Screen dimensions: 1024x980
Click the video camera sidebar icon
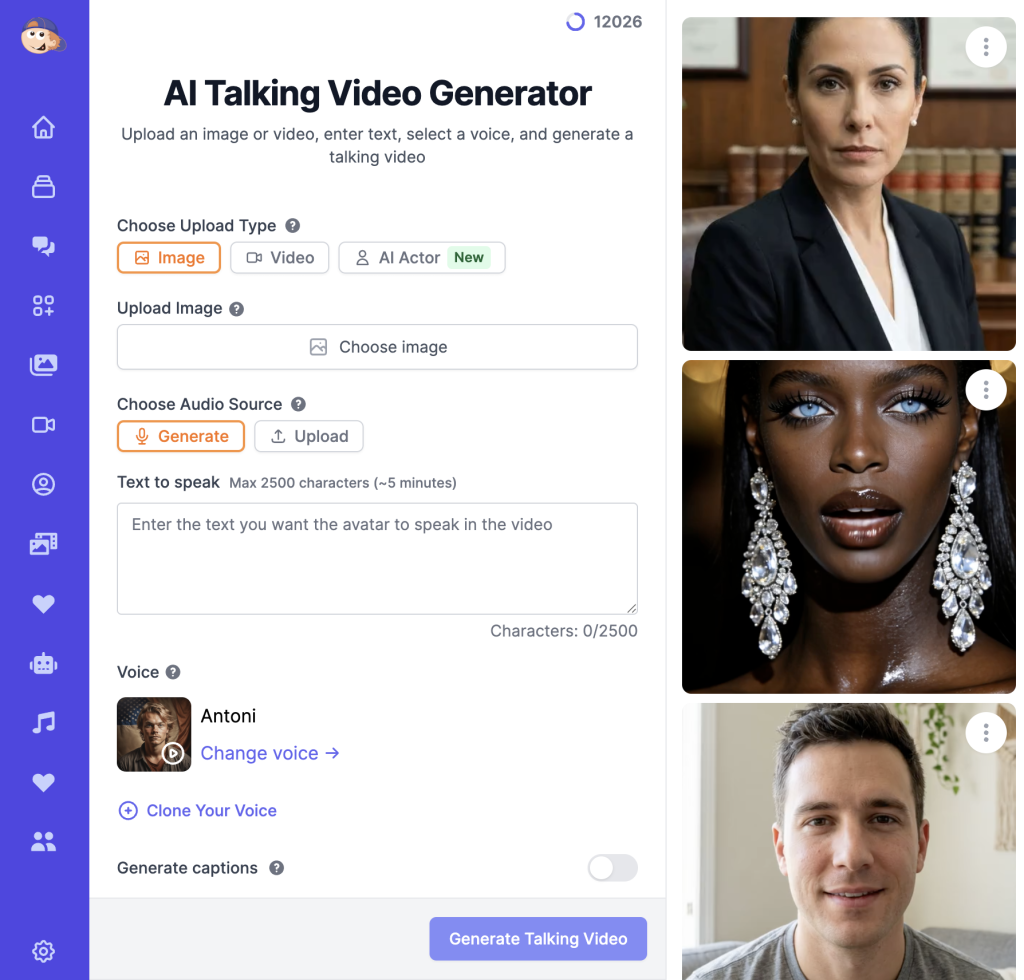click(x=43, y=425)
